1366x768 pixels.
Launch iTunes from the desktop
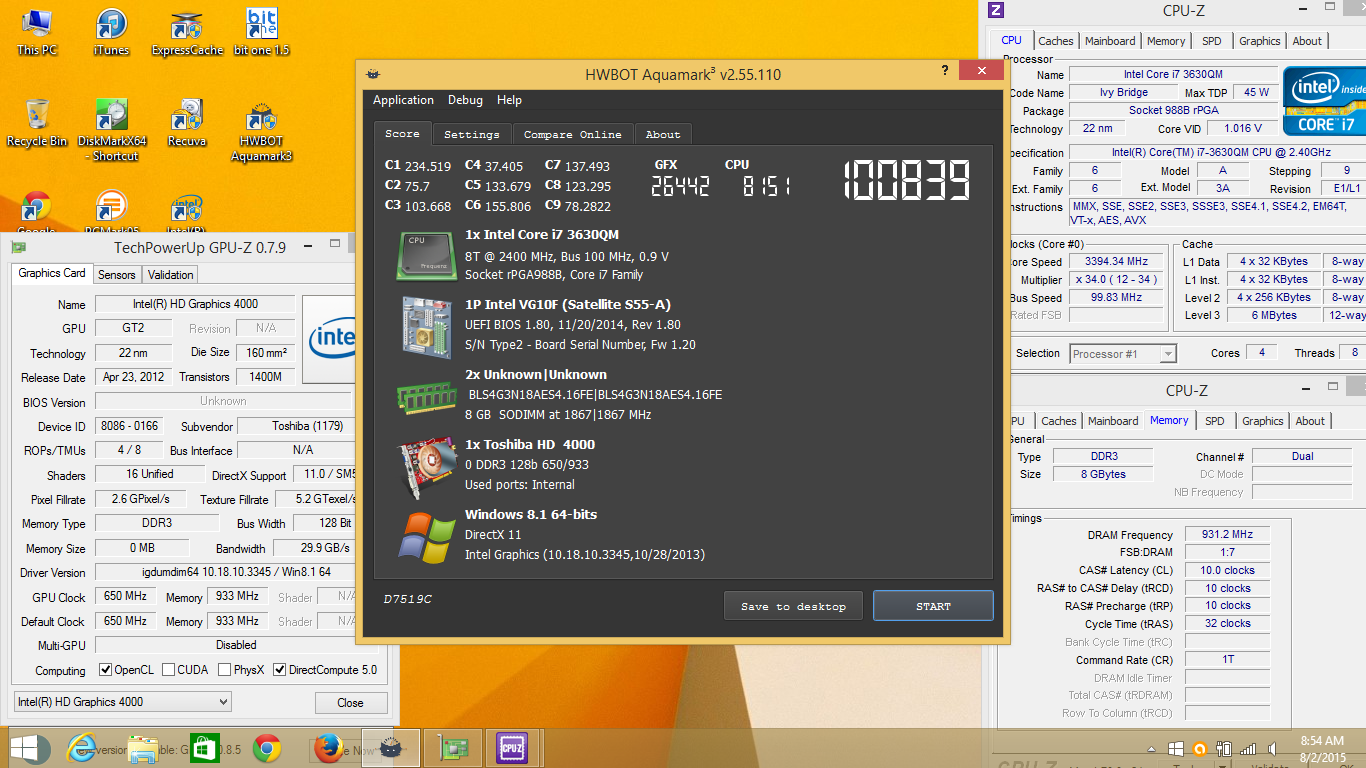pyautogui.click(x=111, y=32)
